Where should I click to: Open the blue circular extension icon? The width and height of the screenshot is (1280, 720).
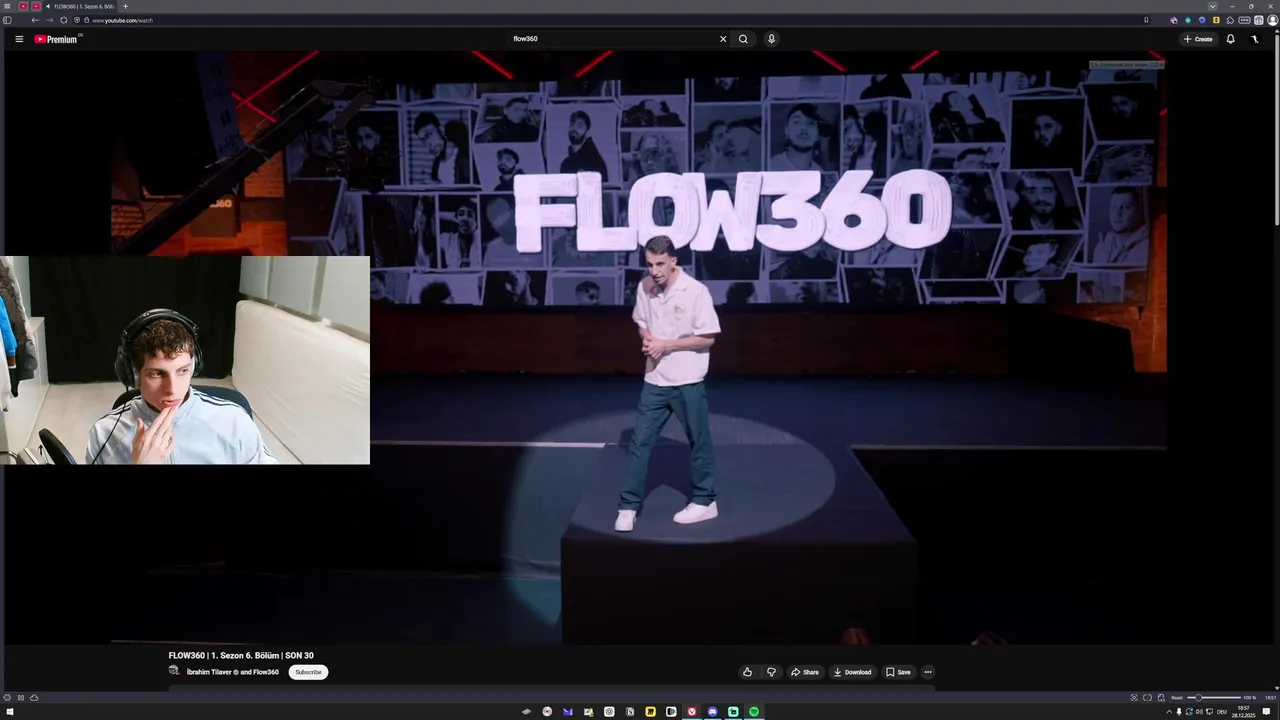[1202, 20]
